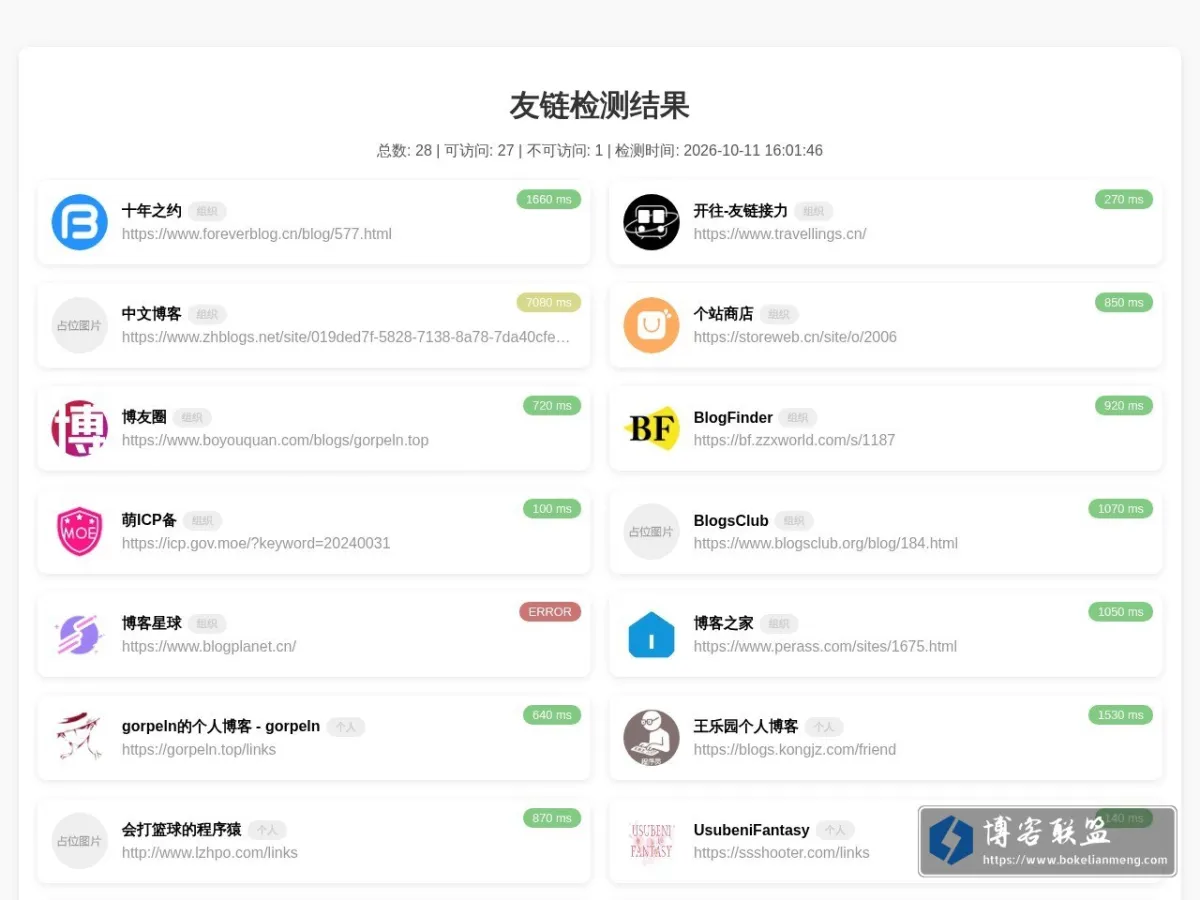The height and width of the screenshot is (900, 1200).
Task: Click the 博客之家 title text
Action: tap(724, 623)
